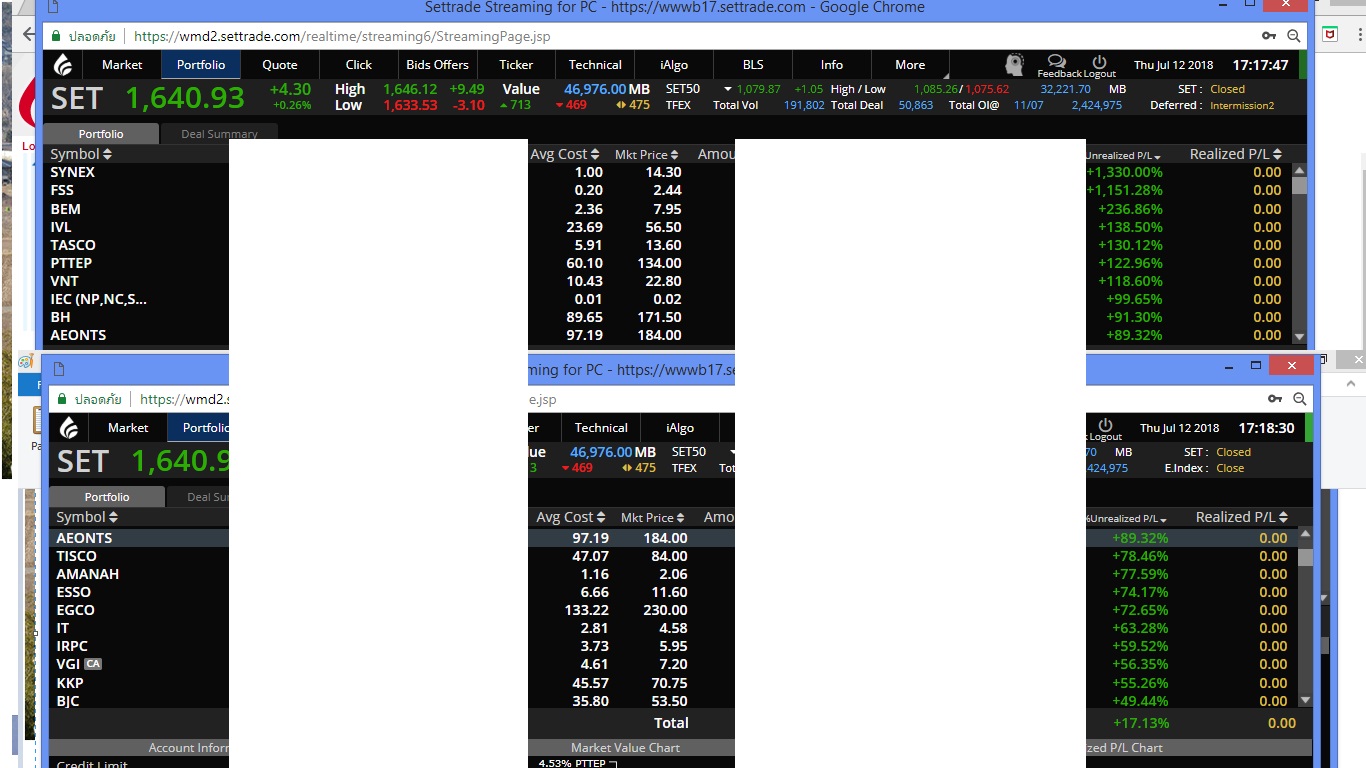This screenshot has width=1366, height=768.
Task: Click the key icon in upper address bar
Action: (x=1269, y=36)
